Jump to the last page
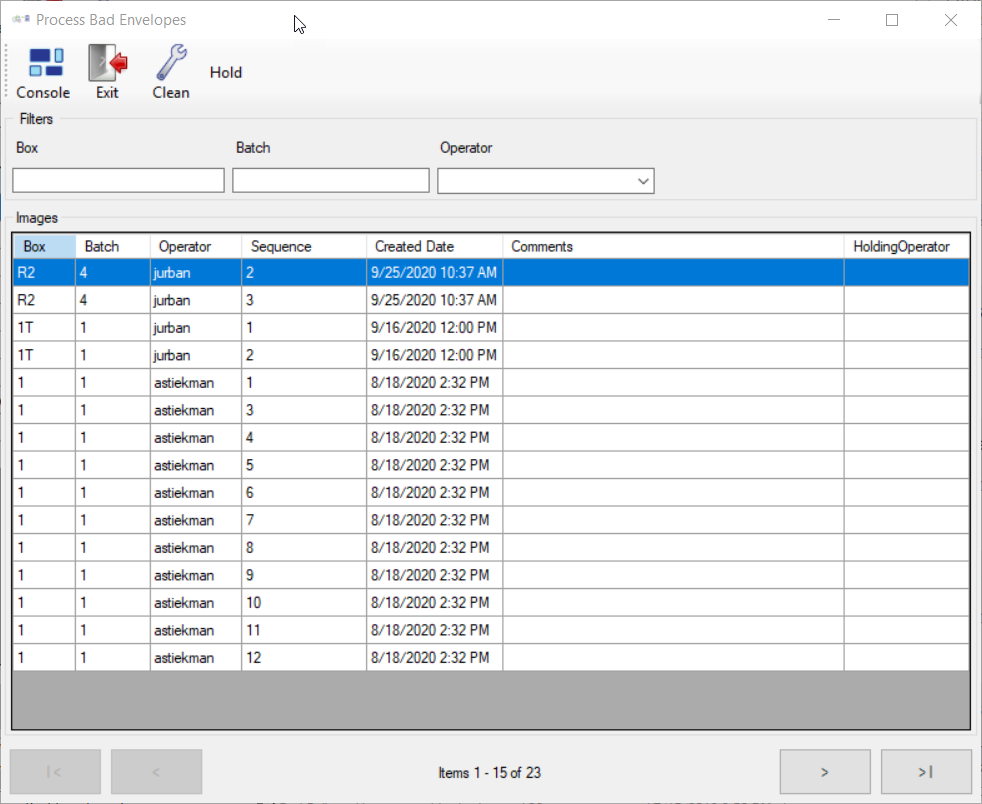 click(926, 772)
